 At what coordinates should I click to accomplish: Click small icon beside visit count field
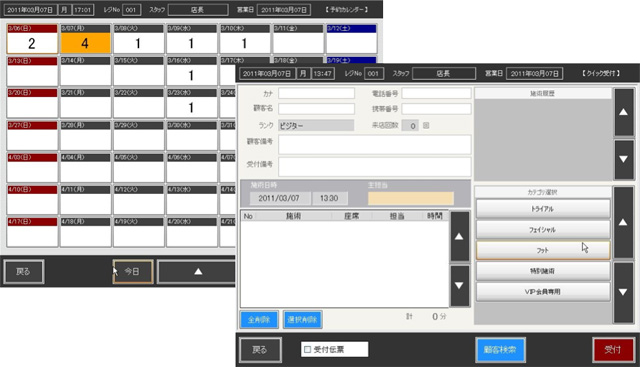426,126
